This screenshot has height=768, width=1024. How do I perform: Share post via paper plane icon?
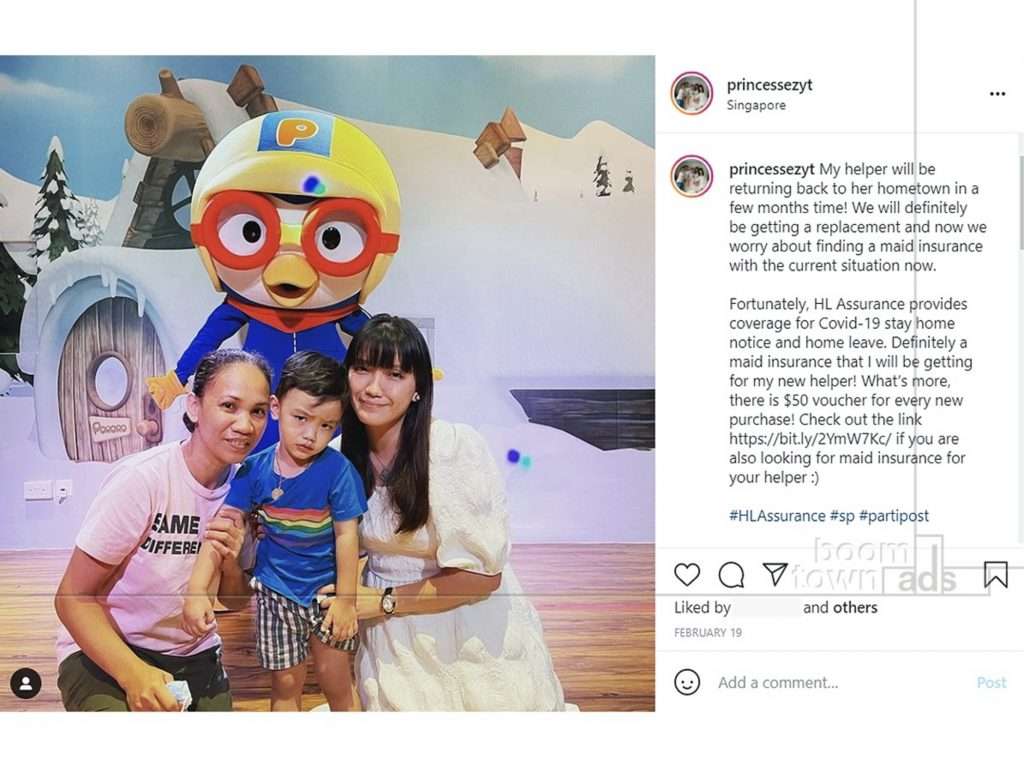pos(775,573)
